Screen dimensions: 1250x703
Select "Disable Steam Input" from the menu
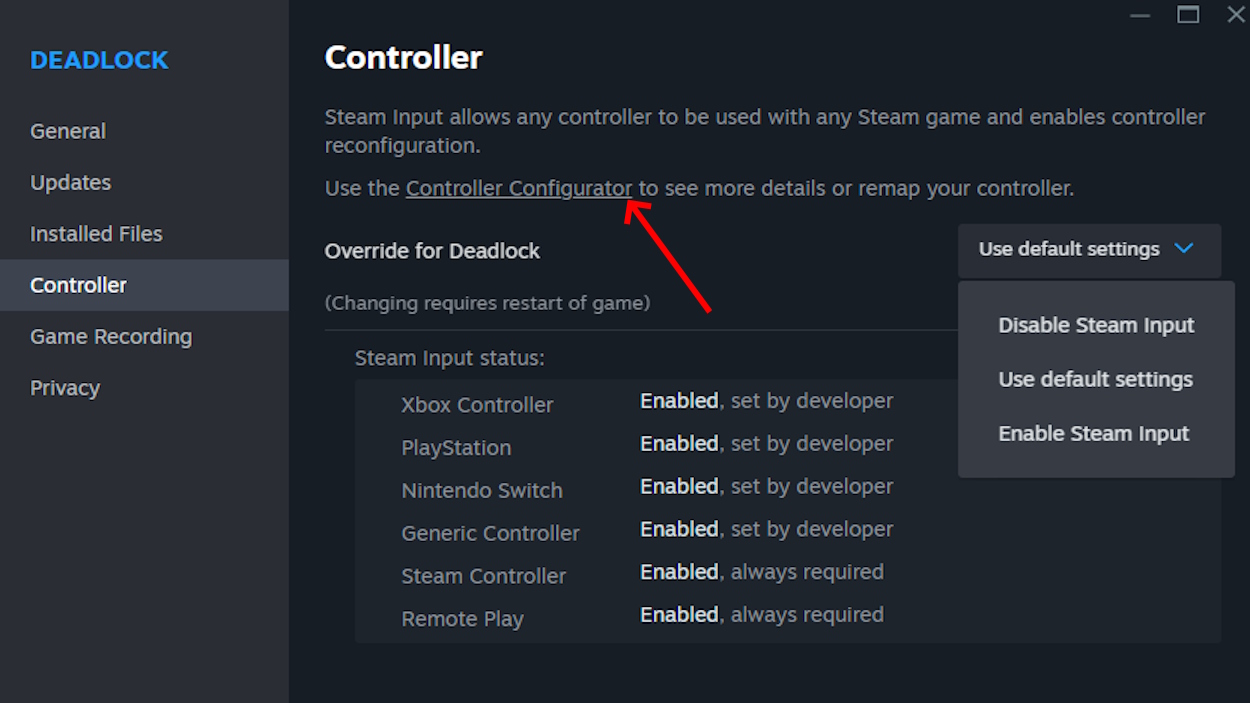point(1096,325)
